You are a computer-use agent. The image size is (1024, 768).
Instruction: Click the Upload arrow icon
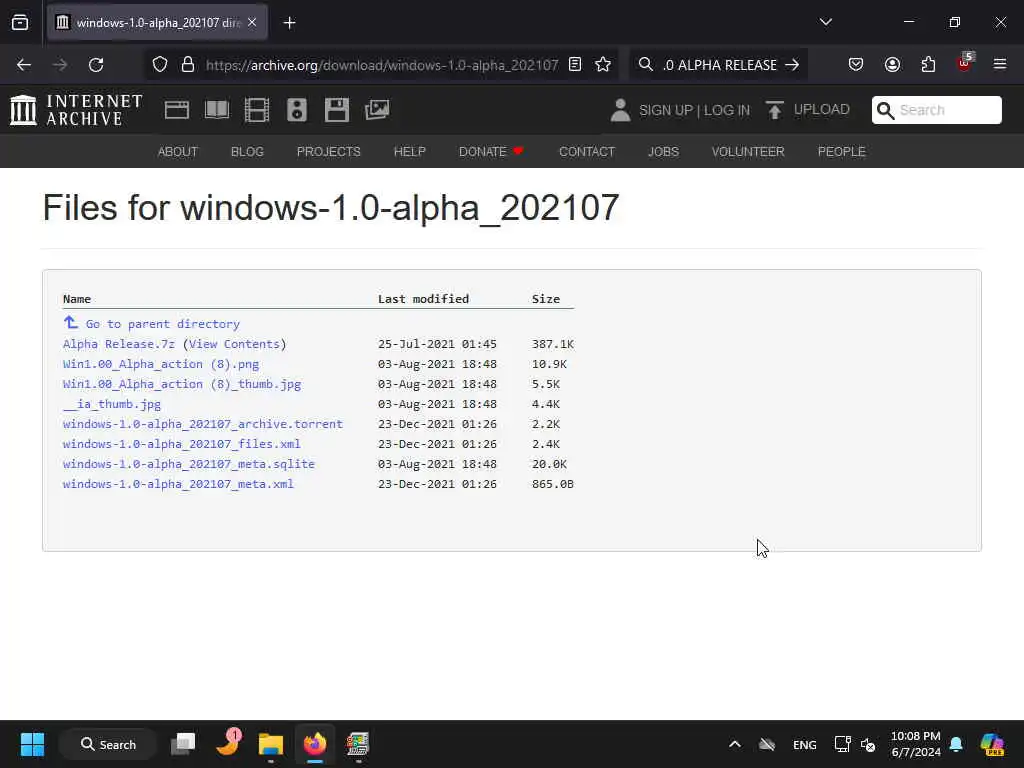[775, 110]
